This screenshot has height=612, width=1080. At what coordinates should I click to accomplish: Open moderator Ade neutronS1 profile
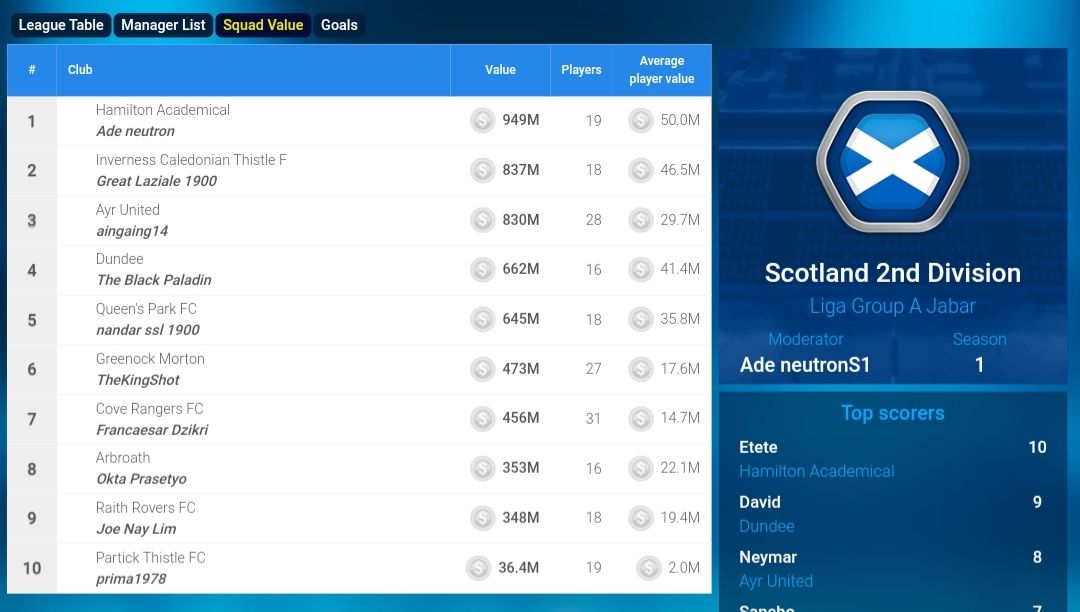(805, 365)
